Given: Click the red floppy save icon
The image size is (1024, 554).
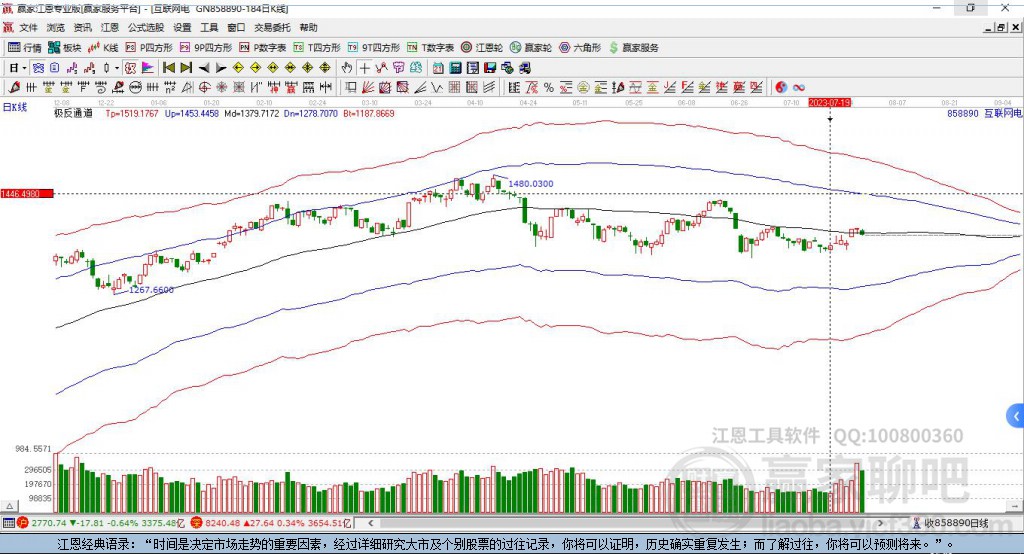Looking at the screenshot, I should pyautogui.click(x=490, y=68).
